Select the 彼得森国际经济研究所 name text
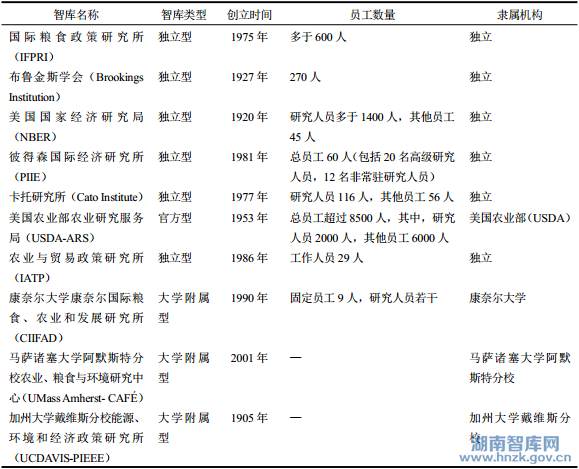Image resolution: width=579 pixels, height=469 pixels. pos(76,157)
